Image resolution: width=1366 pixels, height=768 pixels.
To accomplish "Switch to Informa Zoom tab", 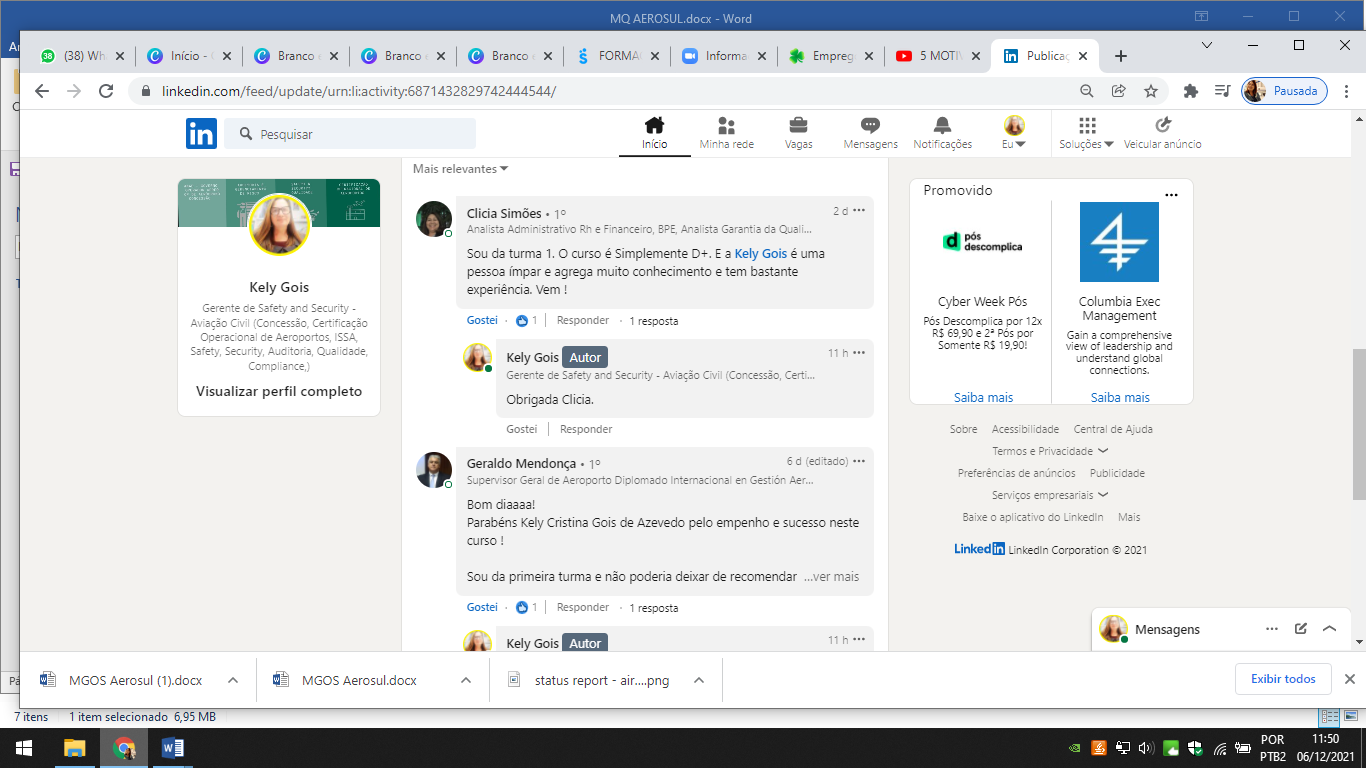I will [724, 56].
